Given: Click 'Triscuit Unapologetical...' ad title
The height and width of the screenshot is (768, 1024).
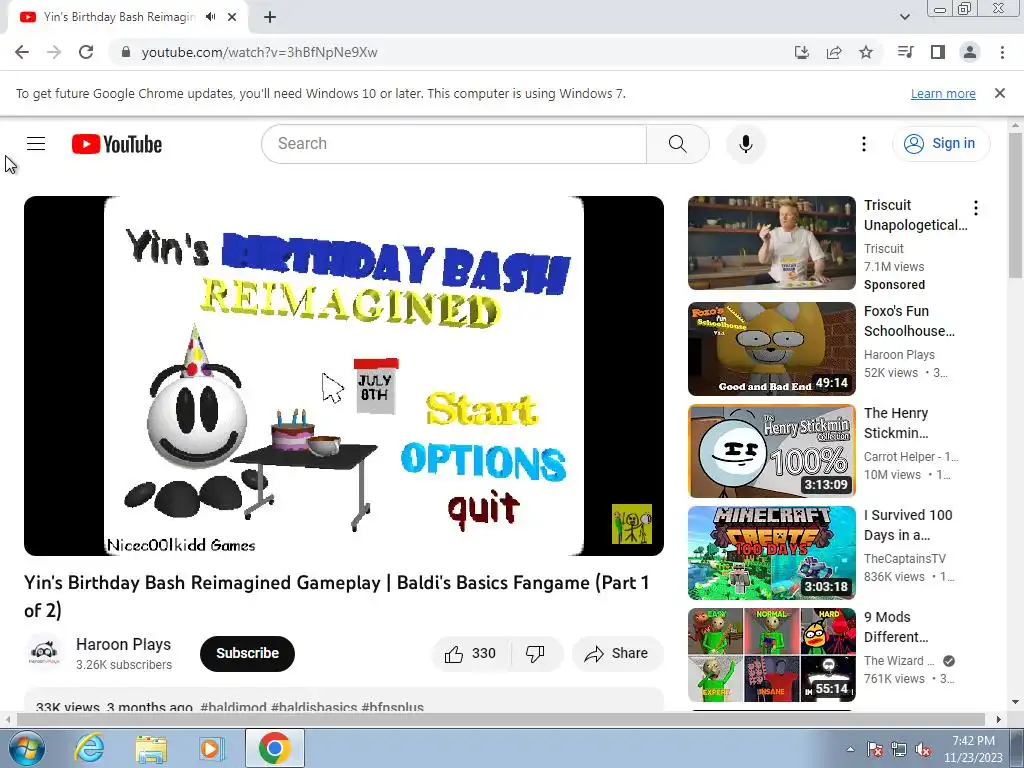Looking at the screenshot, I should [x=916, y=215].
